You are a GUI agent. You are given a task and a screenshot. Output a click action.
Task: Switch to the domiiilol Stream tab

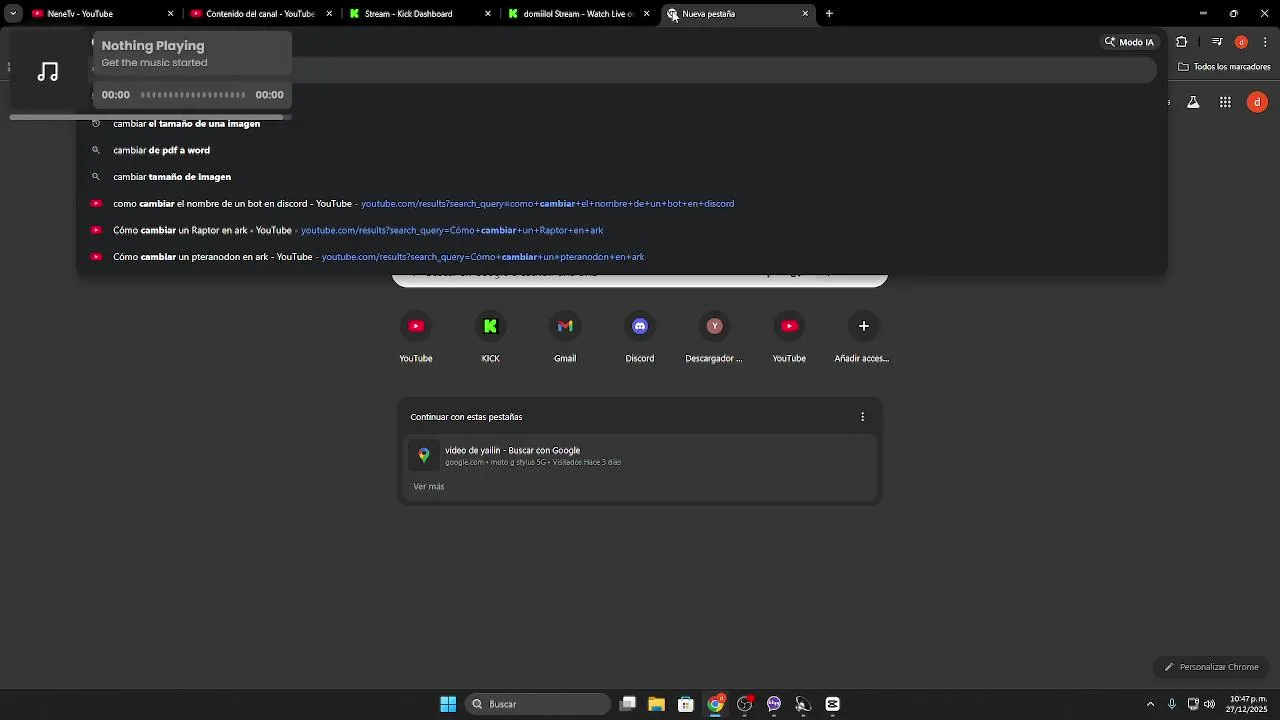click(579, 14)
